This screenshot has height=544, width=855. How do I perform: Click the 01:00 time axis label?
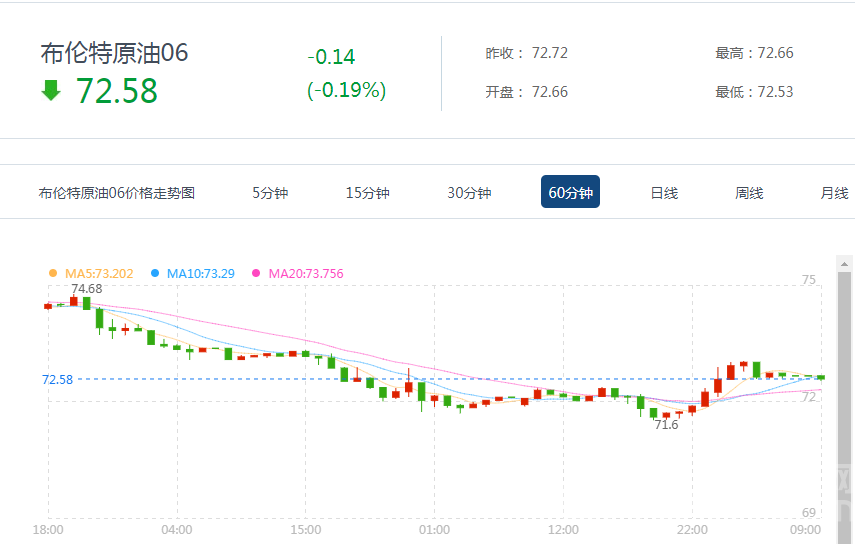434,530
